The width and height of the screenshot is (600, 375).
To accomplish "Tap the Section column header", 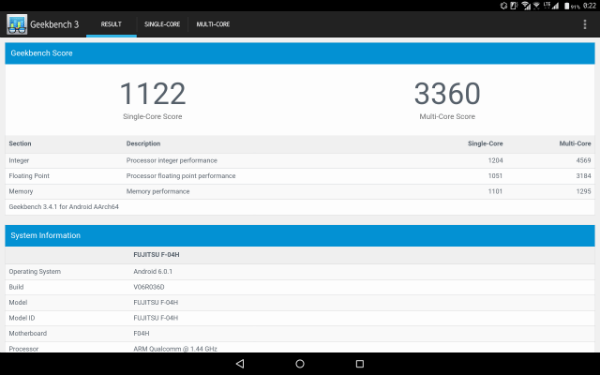I will click(20, 143).
